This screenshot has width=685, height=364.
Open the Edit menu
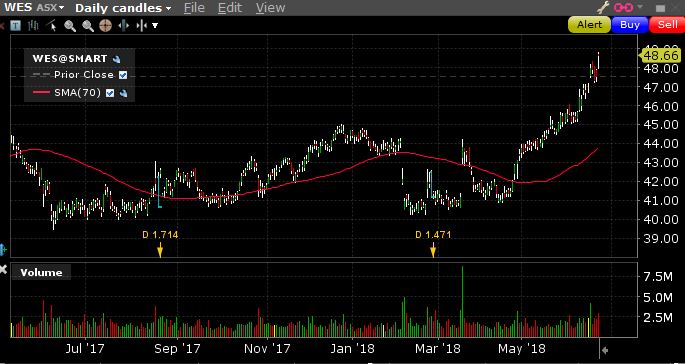click(x=230, y=7)
